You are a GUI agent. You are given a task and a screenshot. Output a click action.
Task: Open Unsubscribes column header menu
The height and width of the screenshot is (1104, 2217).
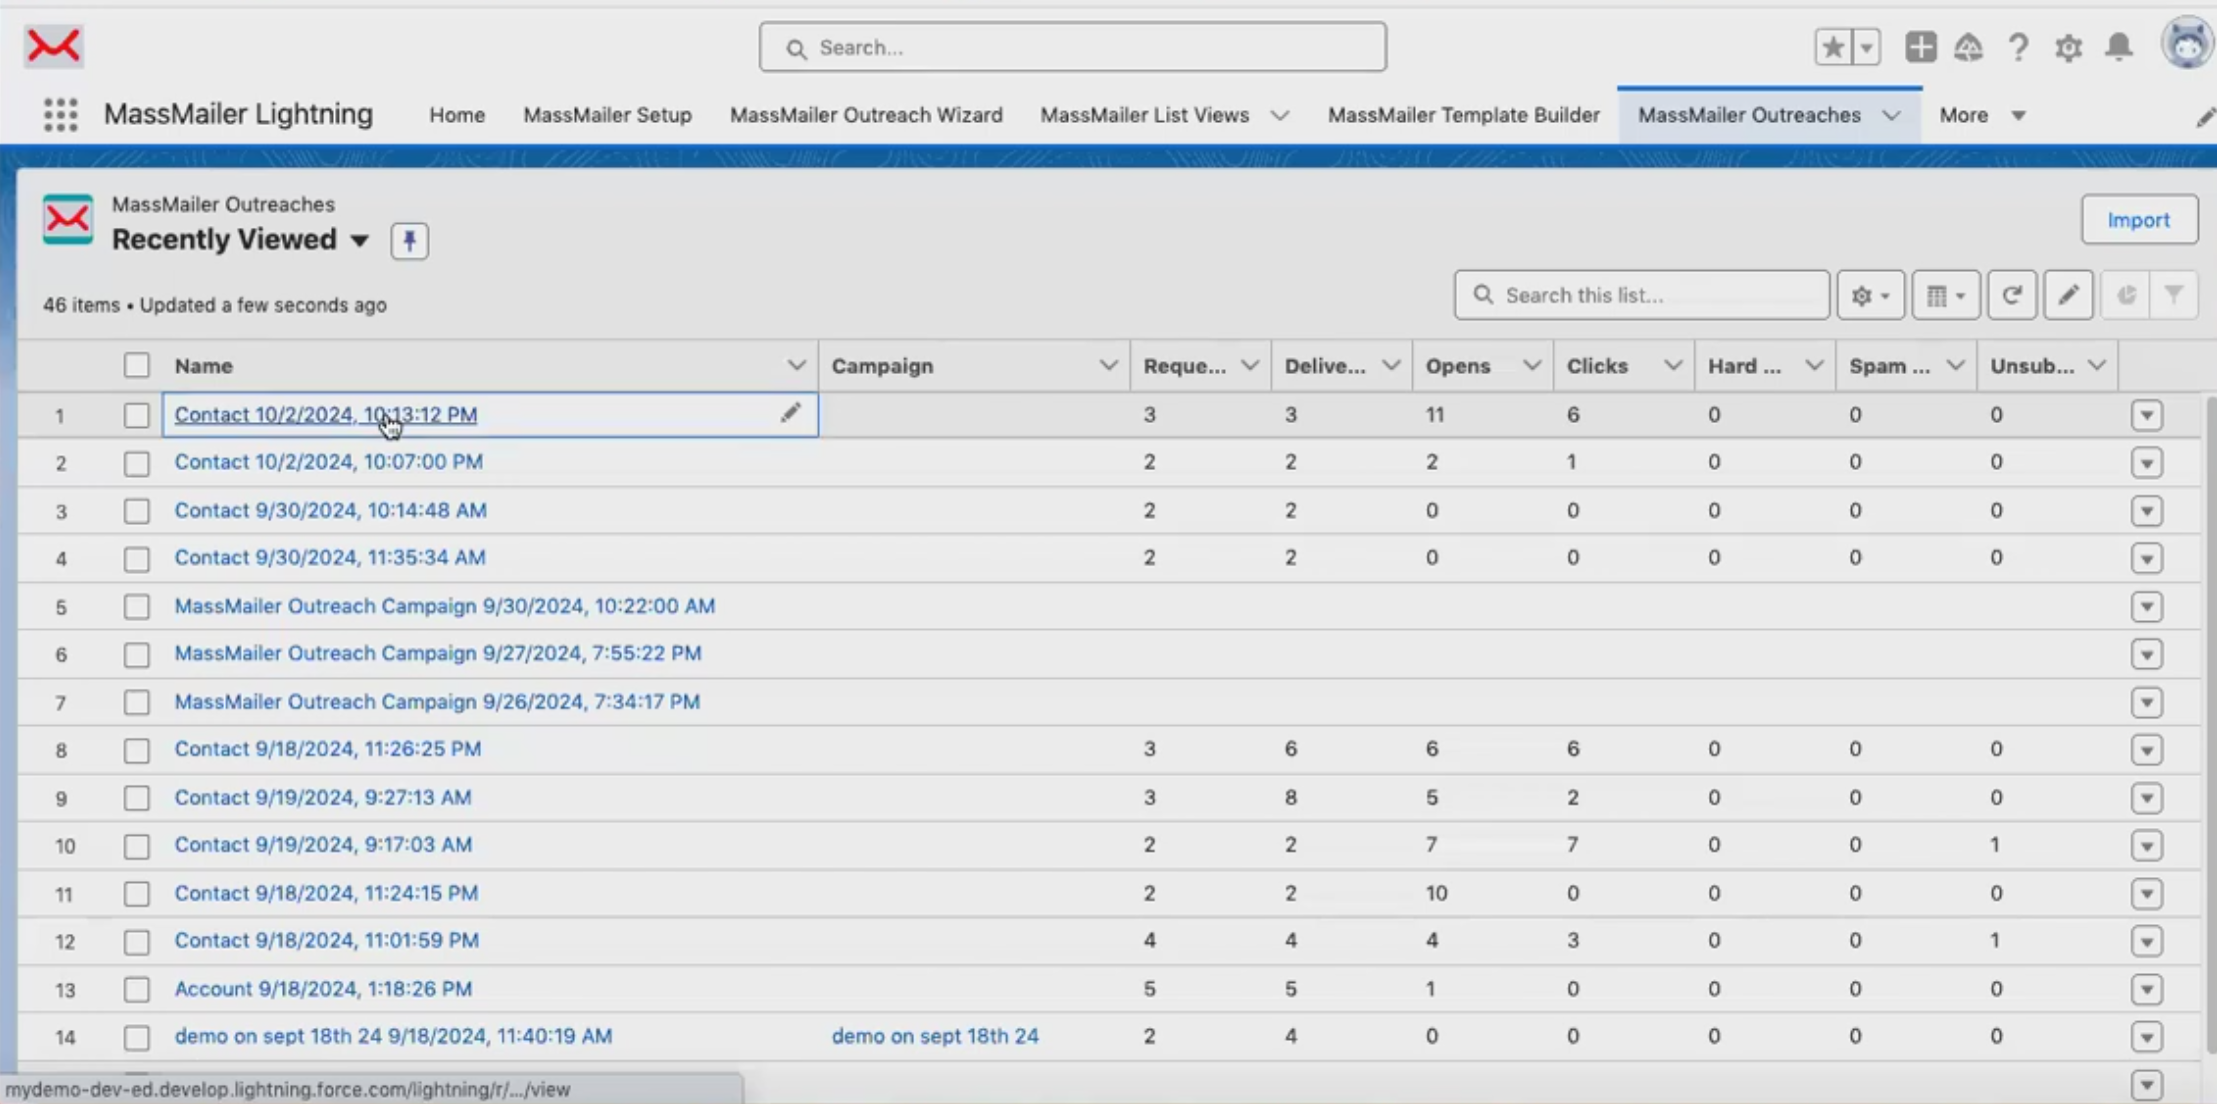coord(2096,365)
